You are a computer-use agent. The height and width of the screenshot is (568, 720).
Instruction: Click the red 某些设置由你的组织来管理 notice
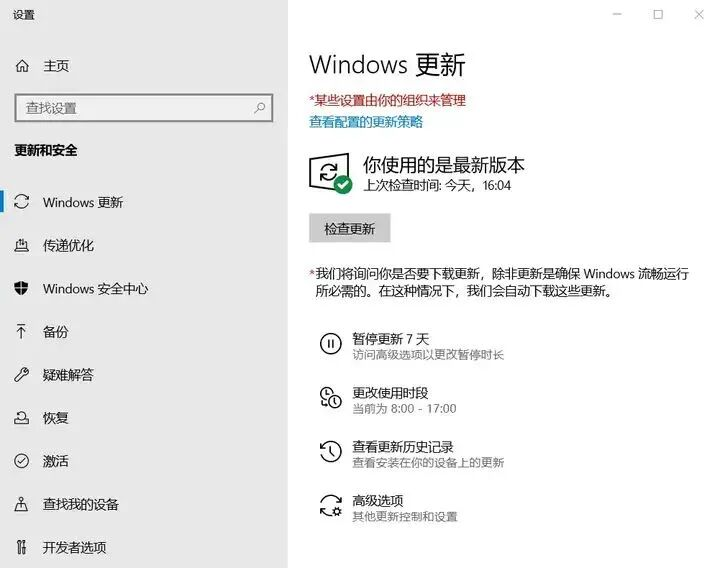coord(388,100)
